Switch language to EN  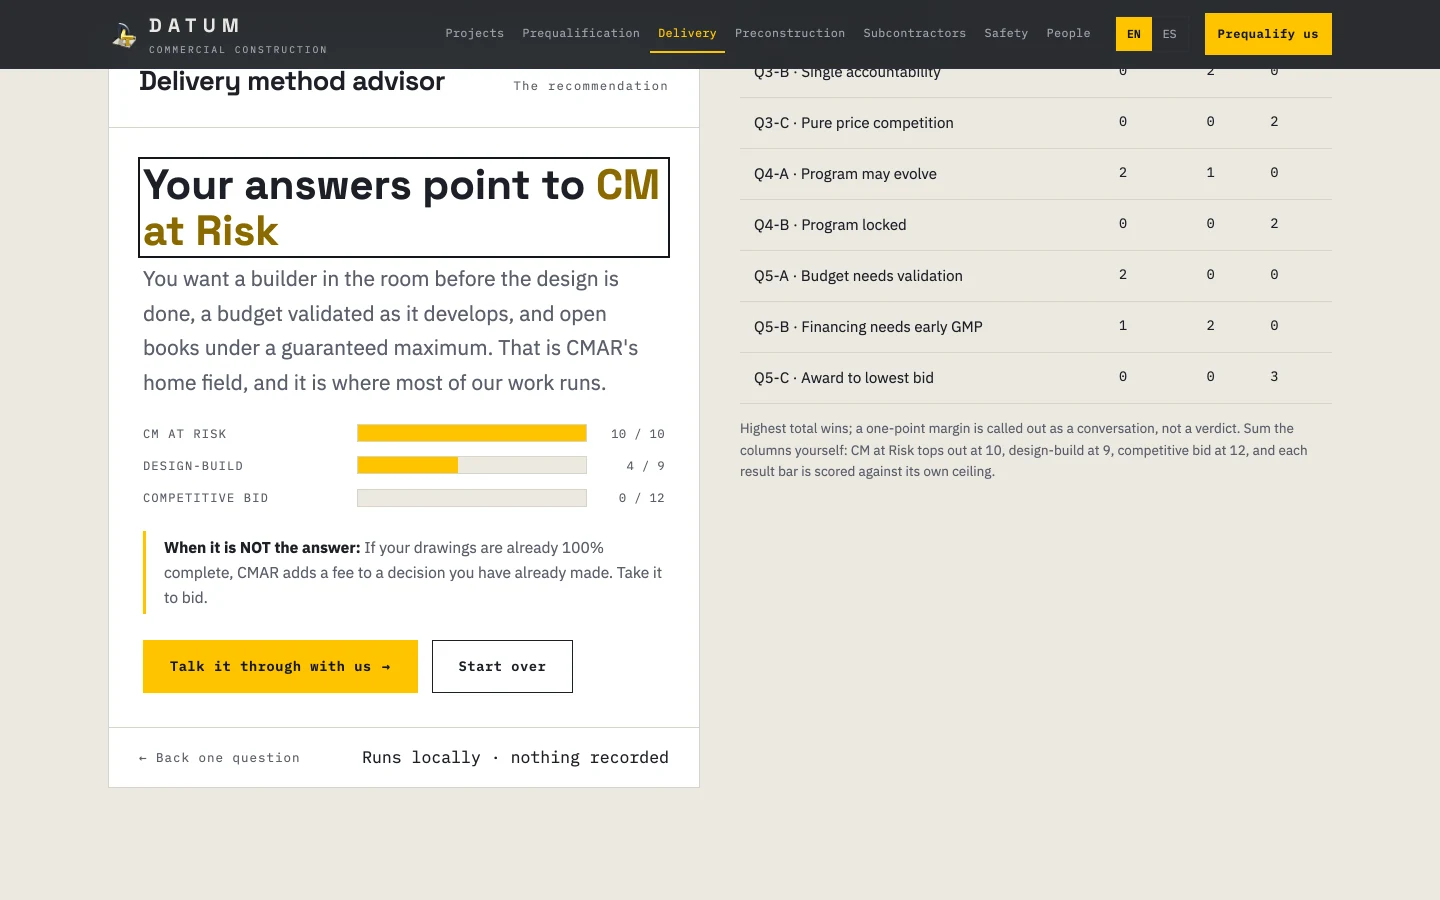pos(1134,34)
